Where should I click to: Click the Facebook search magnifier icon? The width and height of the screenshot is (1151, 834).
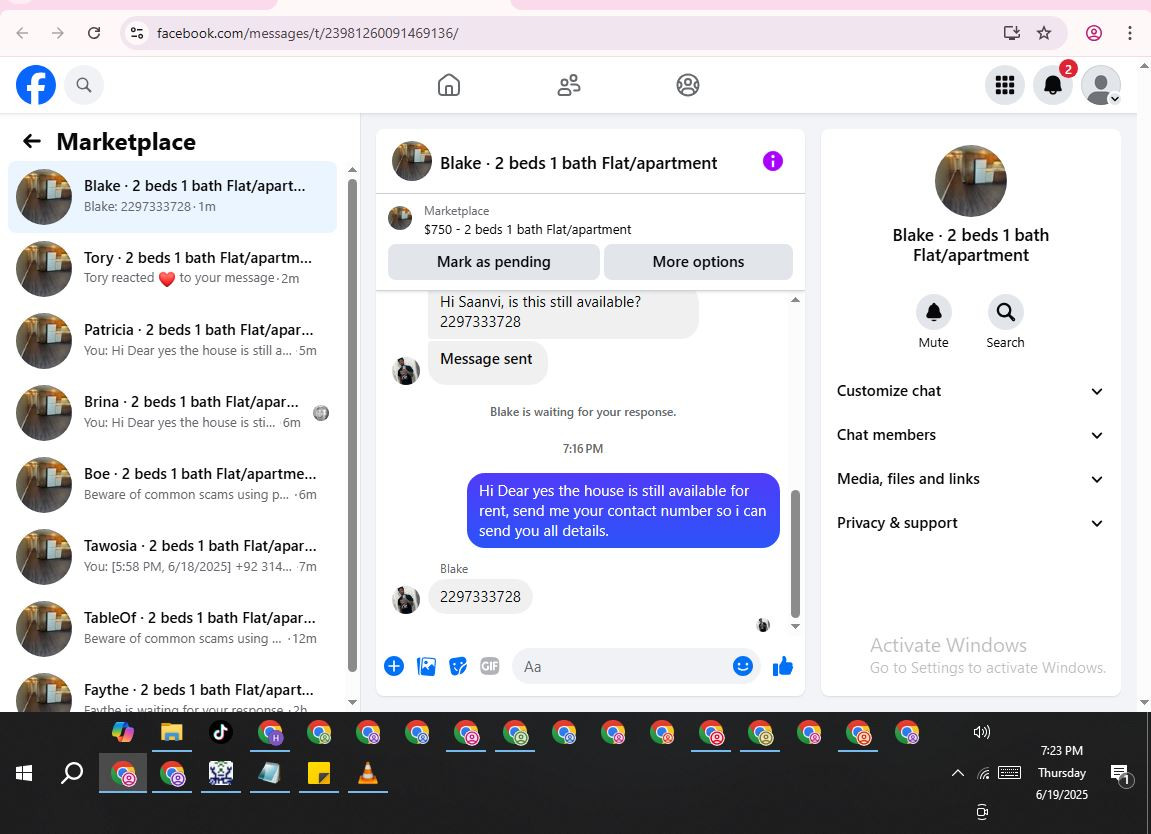pyautogui.click(x=84, y=85)
